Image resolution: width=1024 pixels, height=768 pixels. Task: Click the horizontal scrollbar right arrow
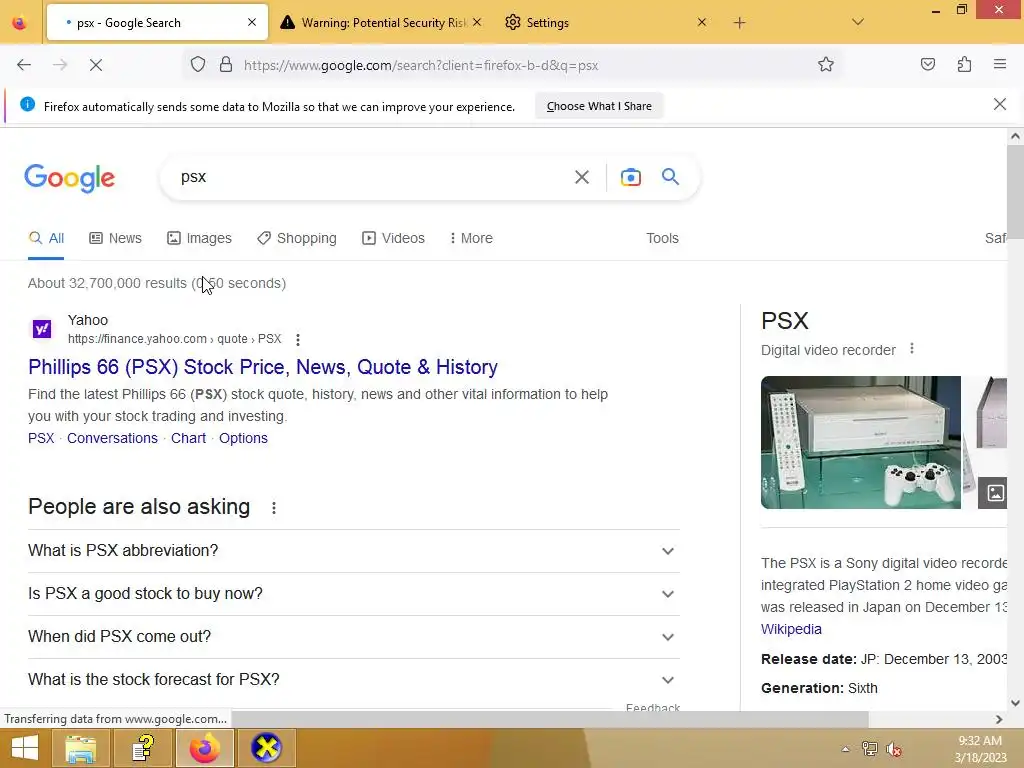999,719
